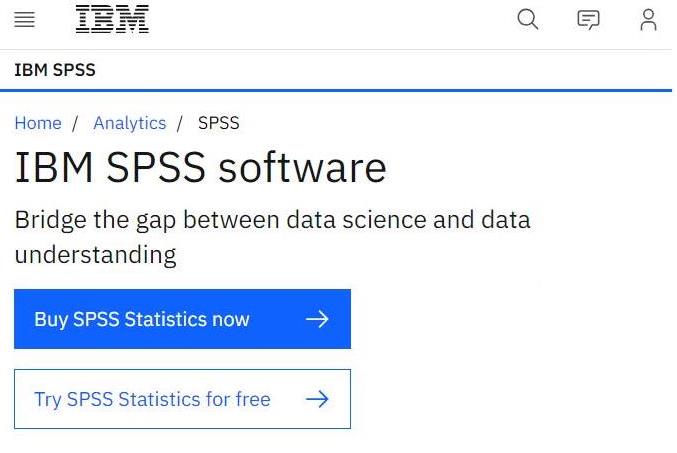
Task: Click the slash separator after Analytics
Action: pos(180,123)
